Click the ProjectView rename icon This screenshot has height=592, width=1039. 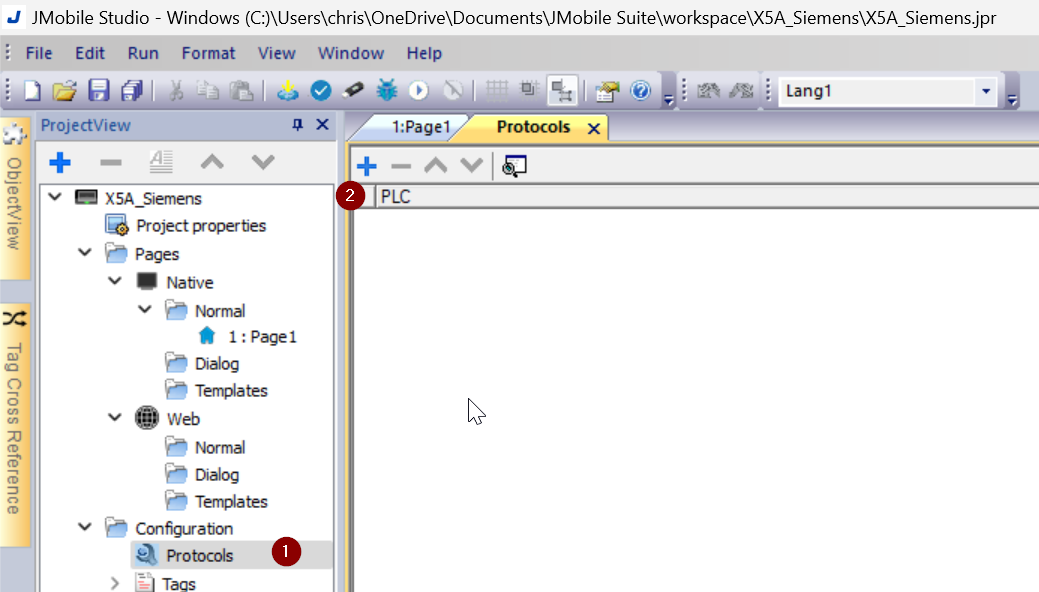click(x=161, y=162)
